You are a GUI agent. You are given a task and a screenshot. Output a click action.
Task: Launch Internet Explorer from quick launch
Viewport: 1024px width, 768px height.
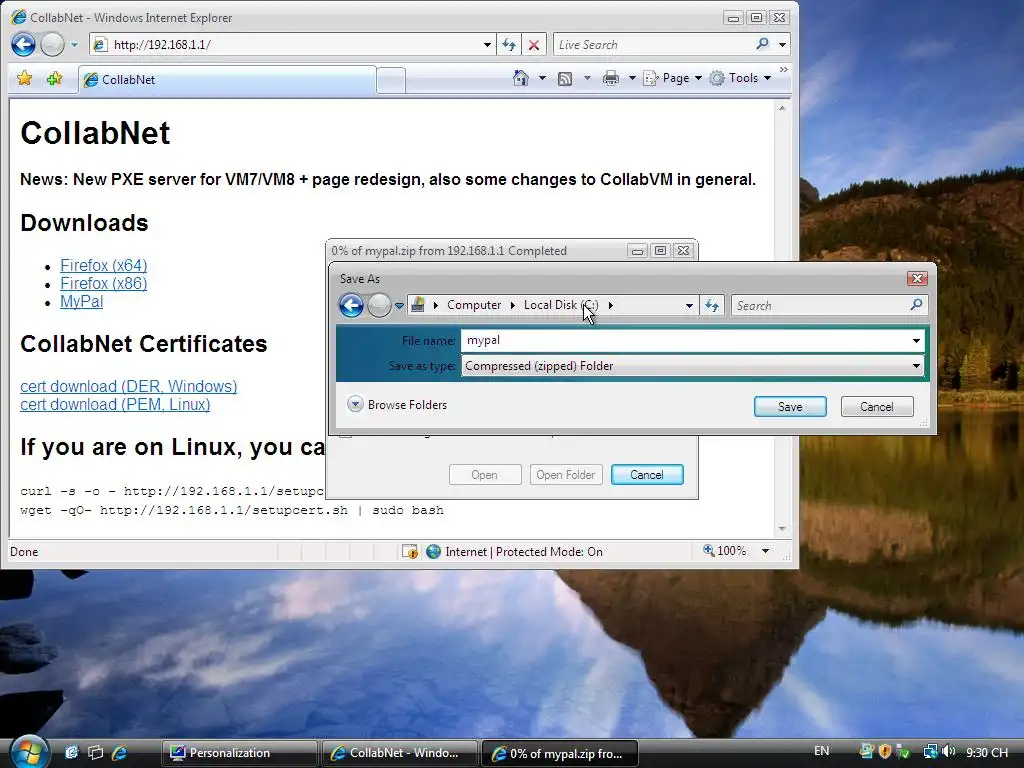pyautogui.click(x=119, y=752)
